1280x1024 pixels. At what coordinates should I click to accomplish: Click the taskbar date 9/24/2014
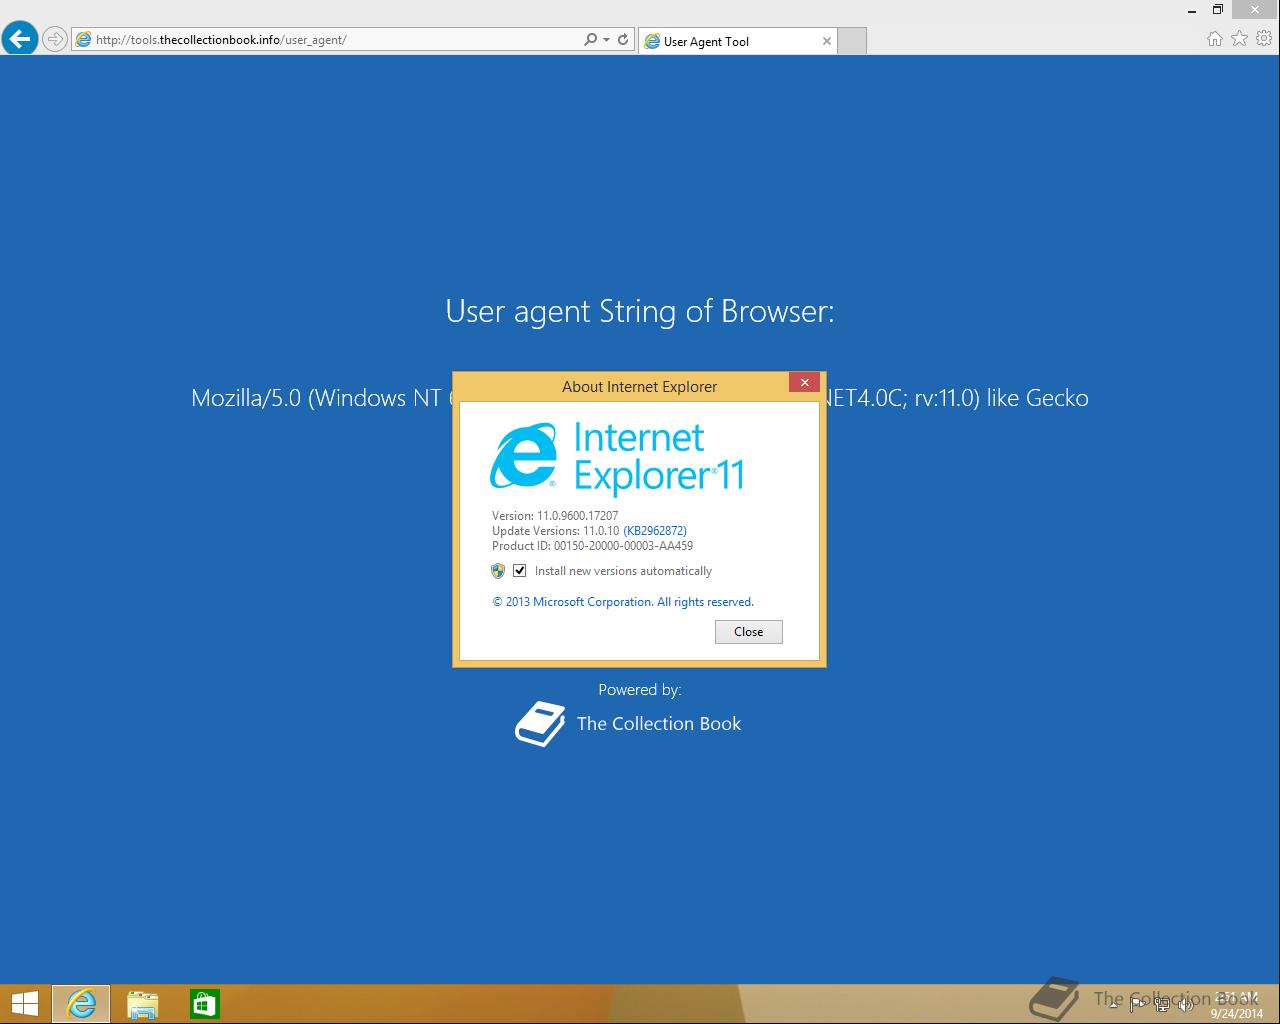tap(1237, 1013)
